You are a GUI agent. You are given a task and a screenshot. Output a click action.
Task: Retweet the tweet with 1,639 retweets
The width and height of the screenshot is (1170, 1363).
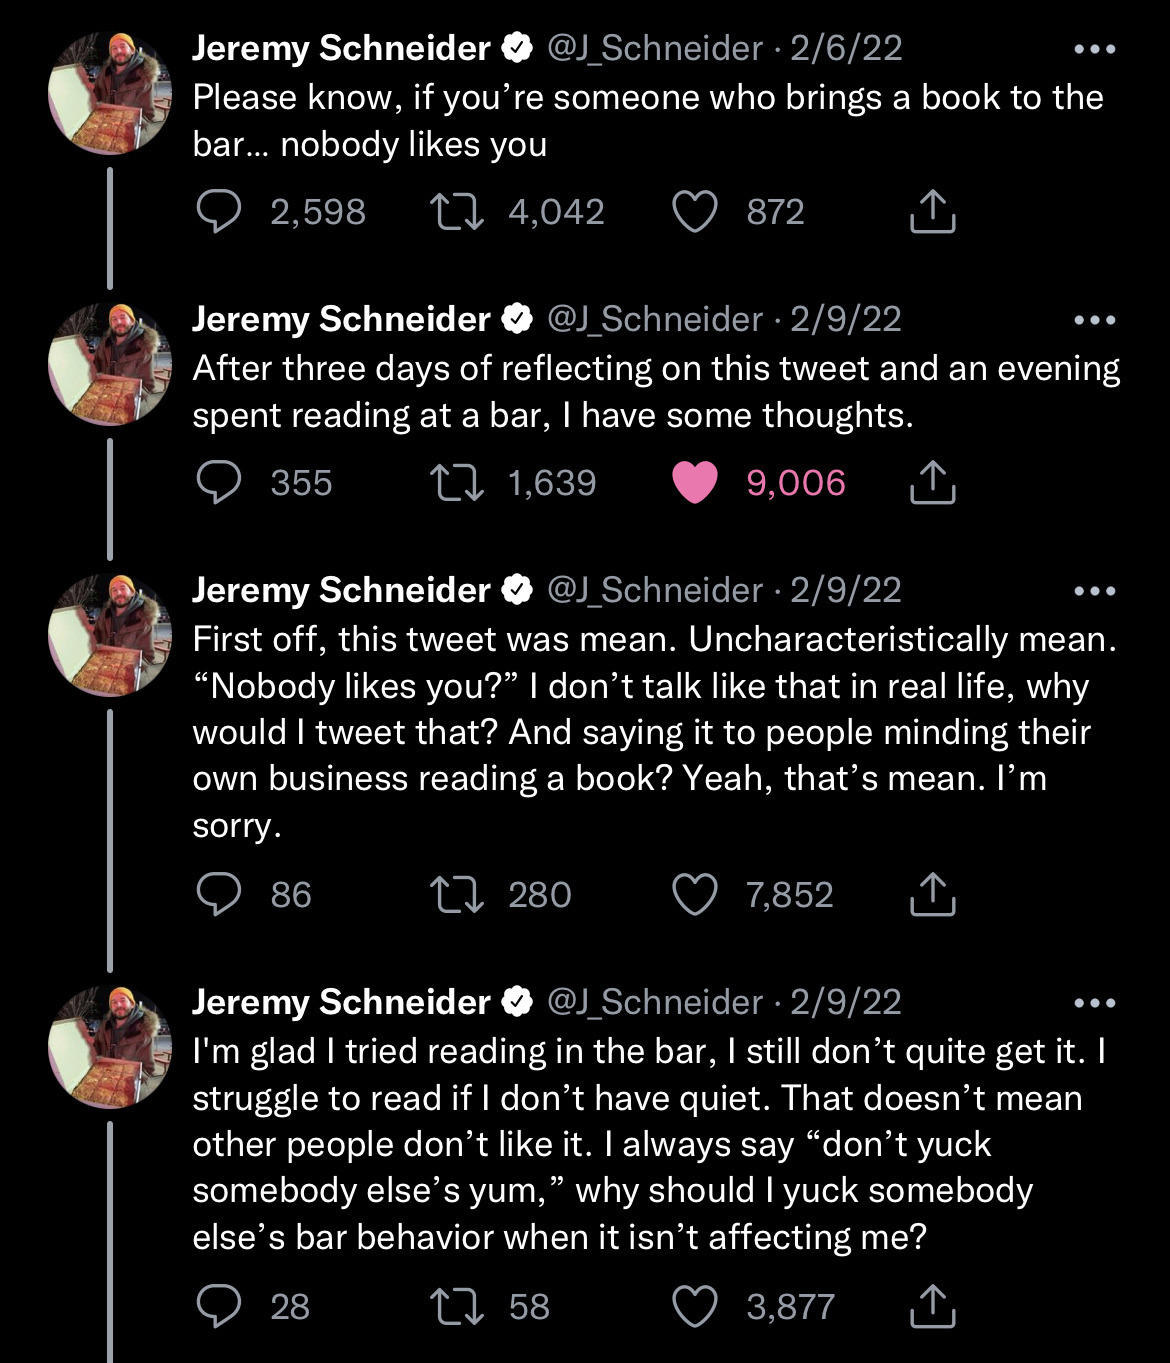tap(456, 483)
